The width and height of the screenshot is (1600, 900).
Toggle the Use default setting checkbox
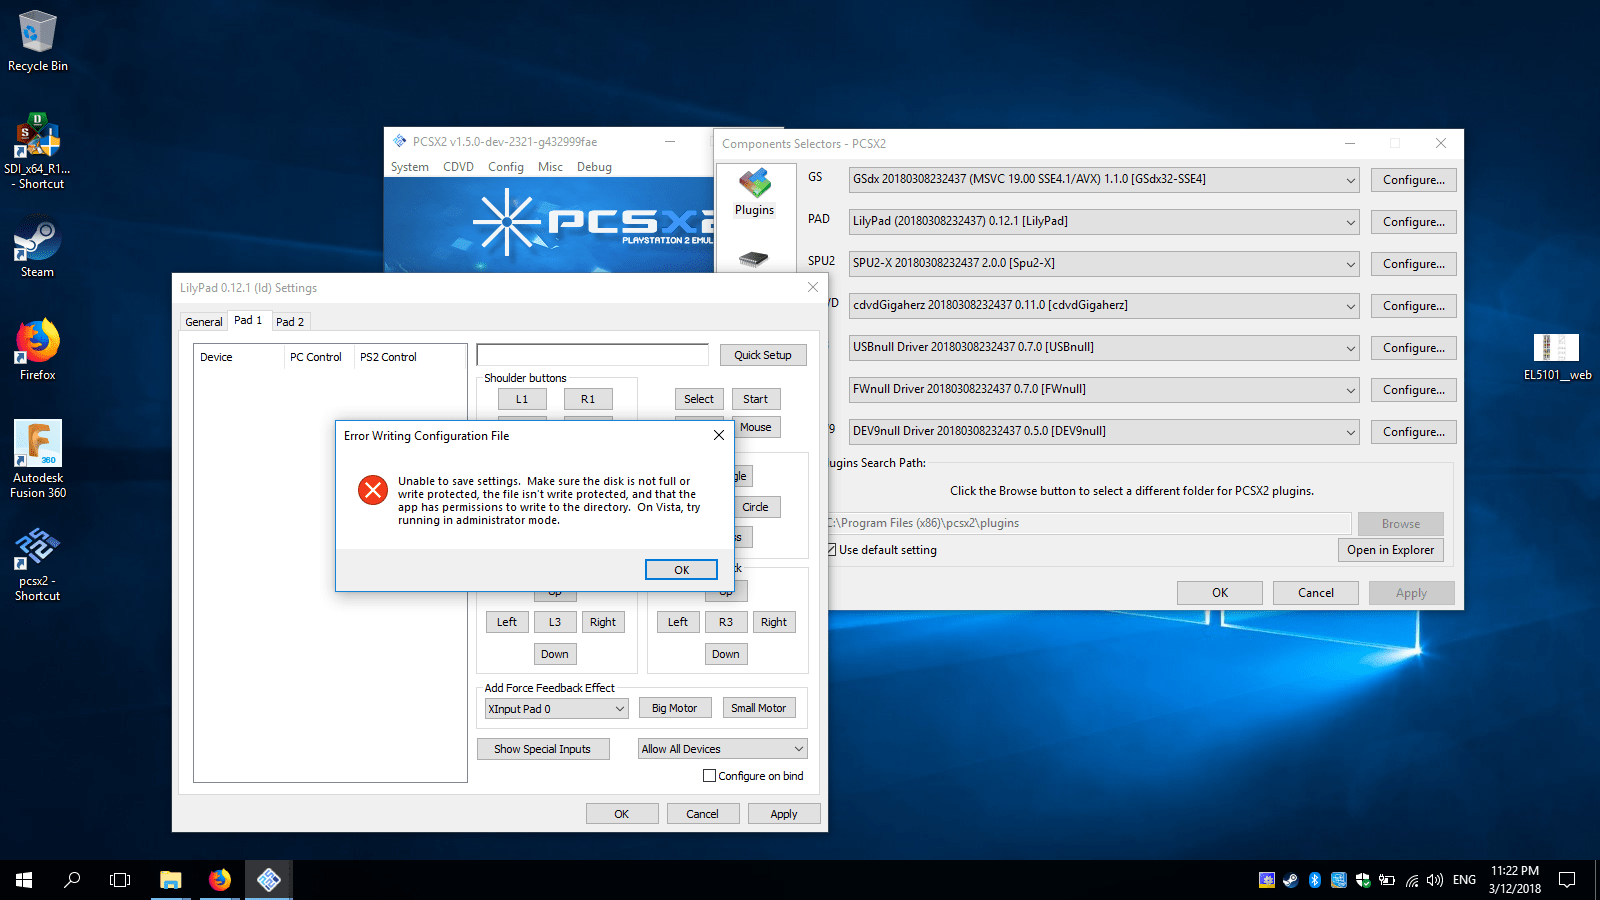[832, 549]
